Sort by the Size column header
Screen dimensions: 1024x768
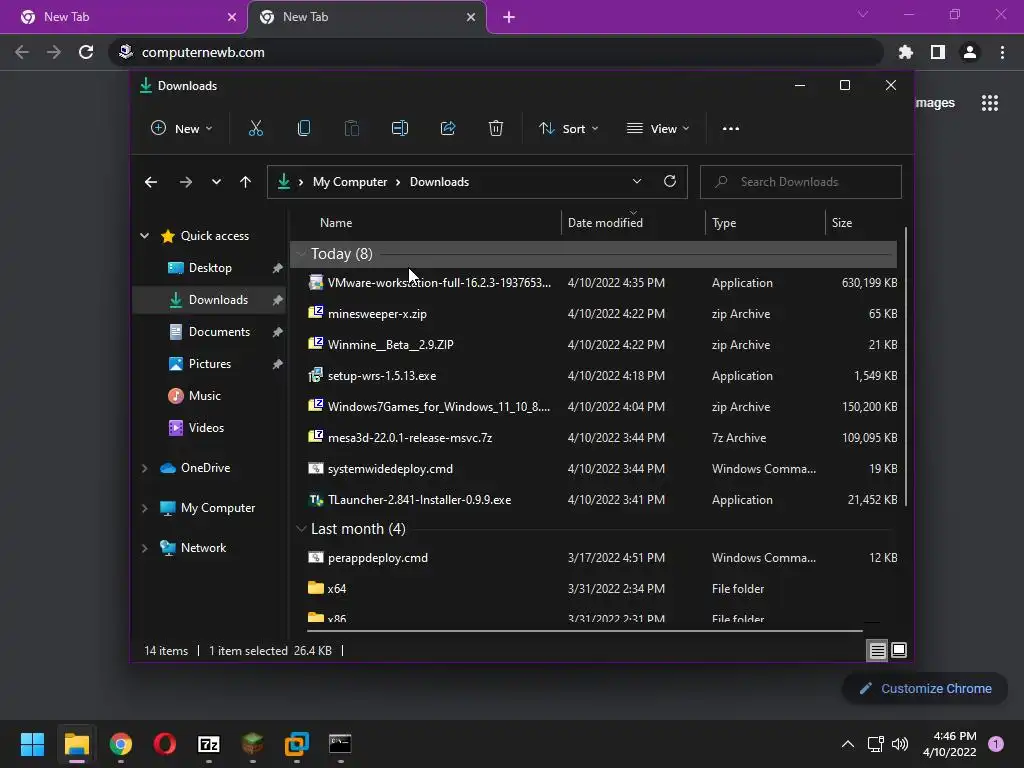point(862,223)
